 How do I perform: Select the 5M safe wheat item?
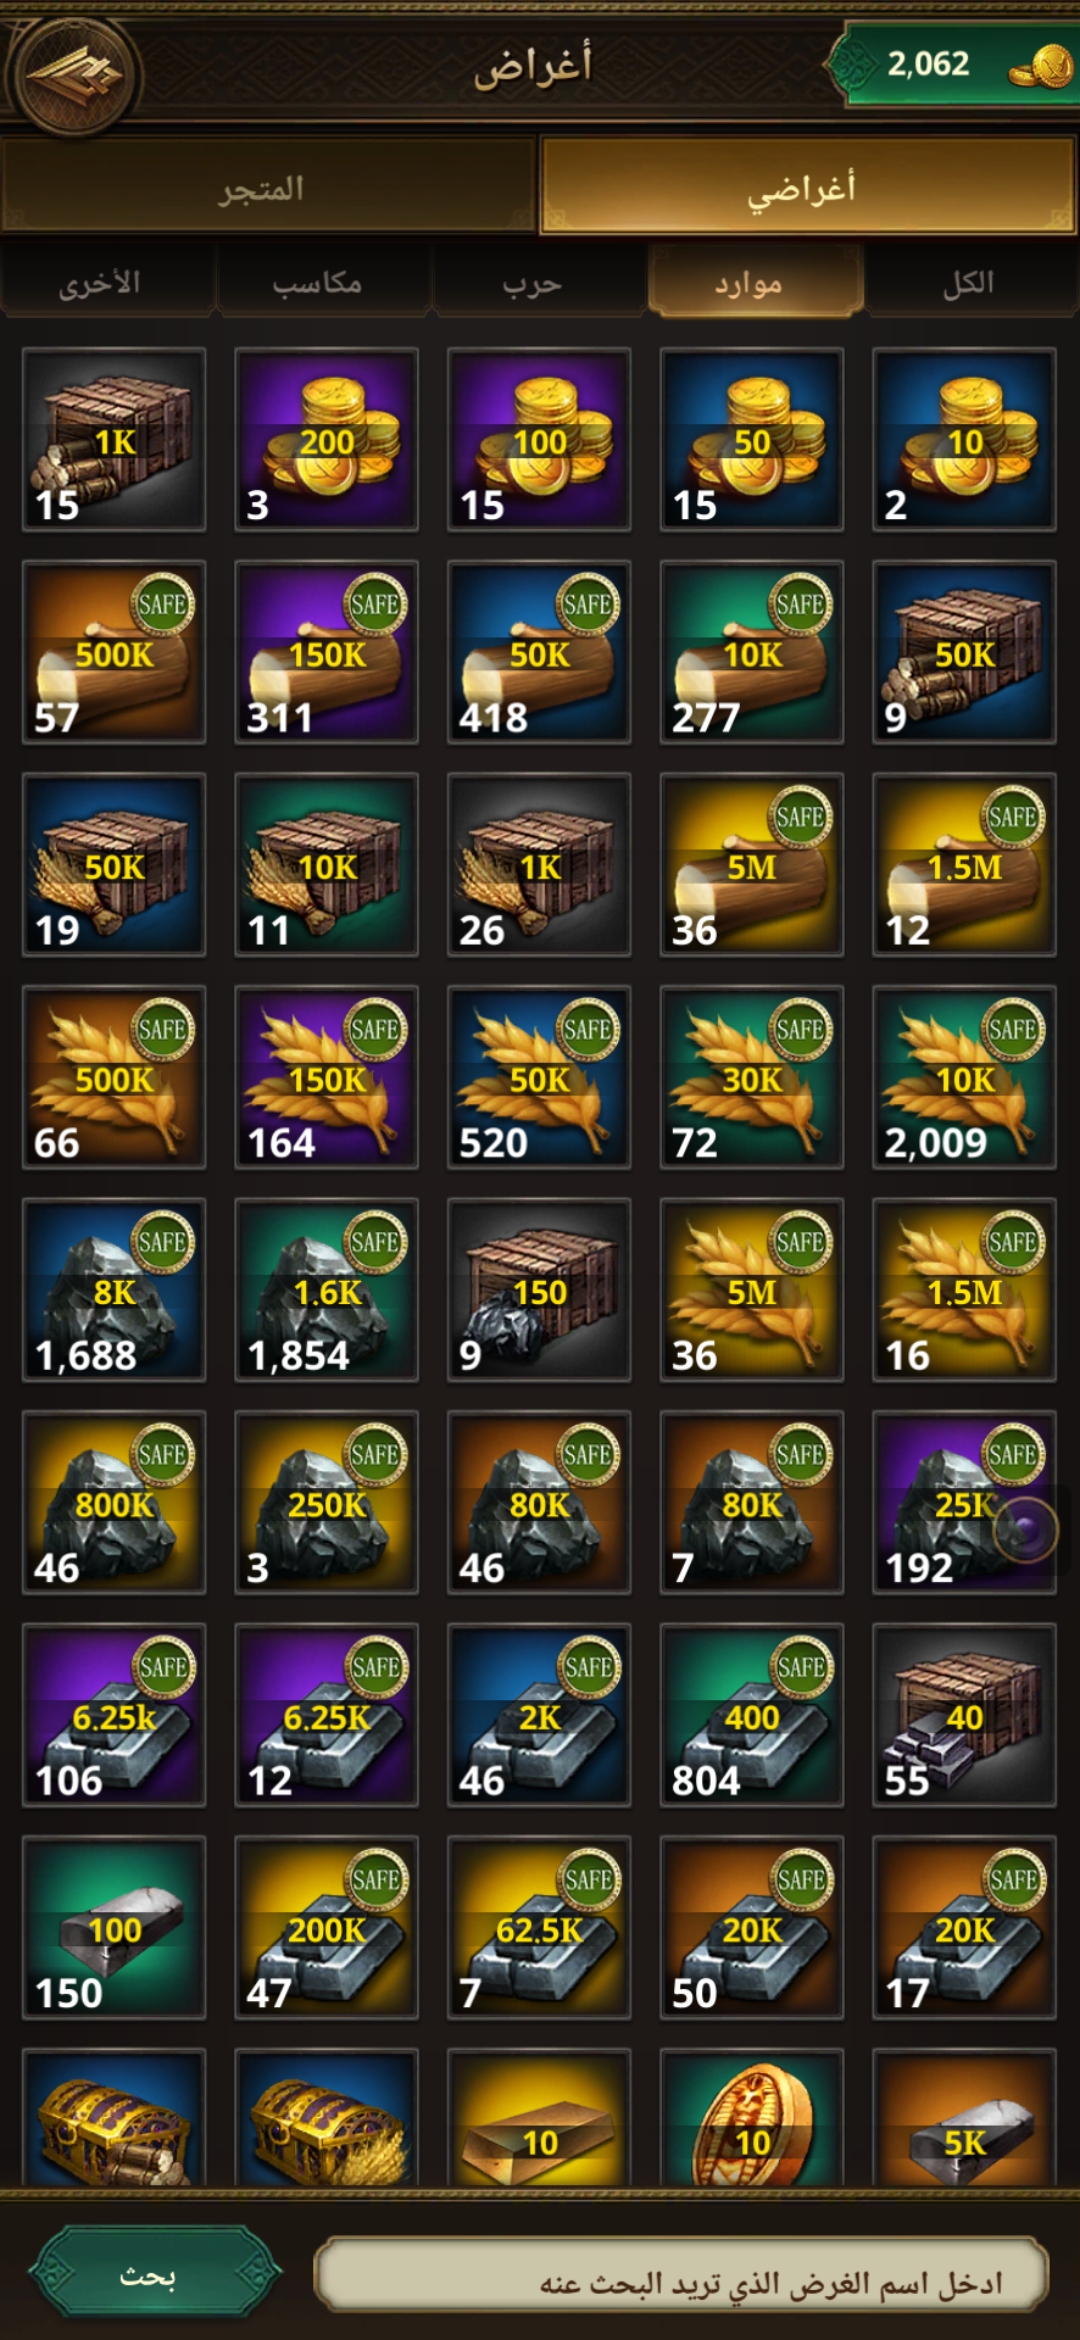click(752, 1290)
